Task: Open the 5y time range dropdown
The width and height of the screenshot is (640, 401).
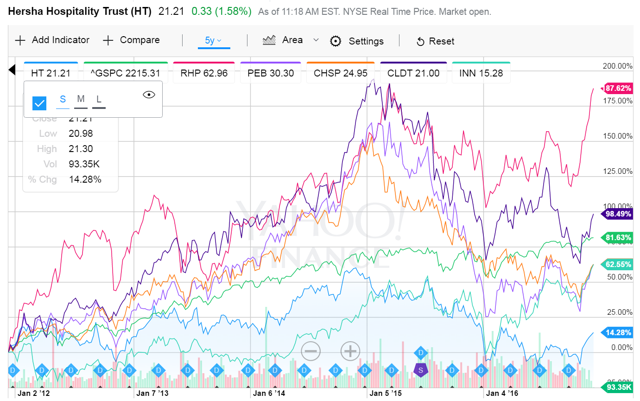Action: (213, 40)
